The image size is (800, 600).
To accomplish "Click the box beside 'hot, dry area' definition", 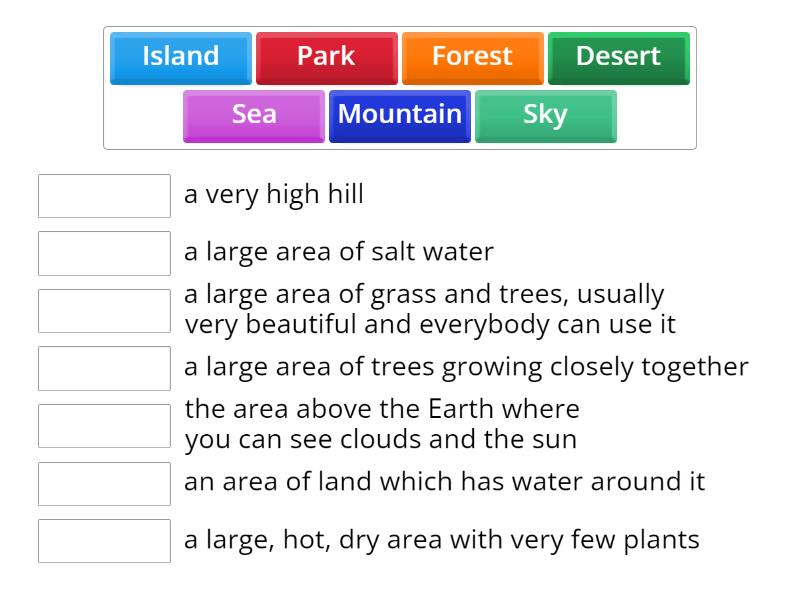I will (104, 541).
